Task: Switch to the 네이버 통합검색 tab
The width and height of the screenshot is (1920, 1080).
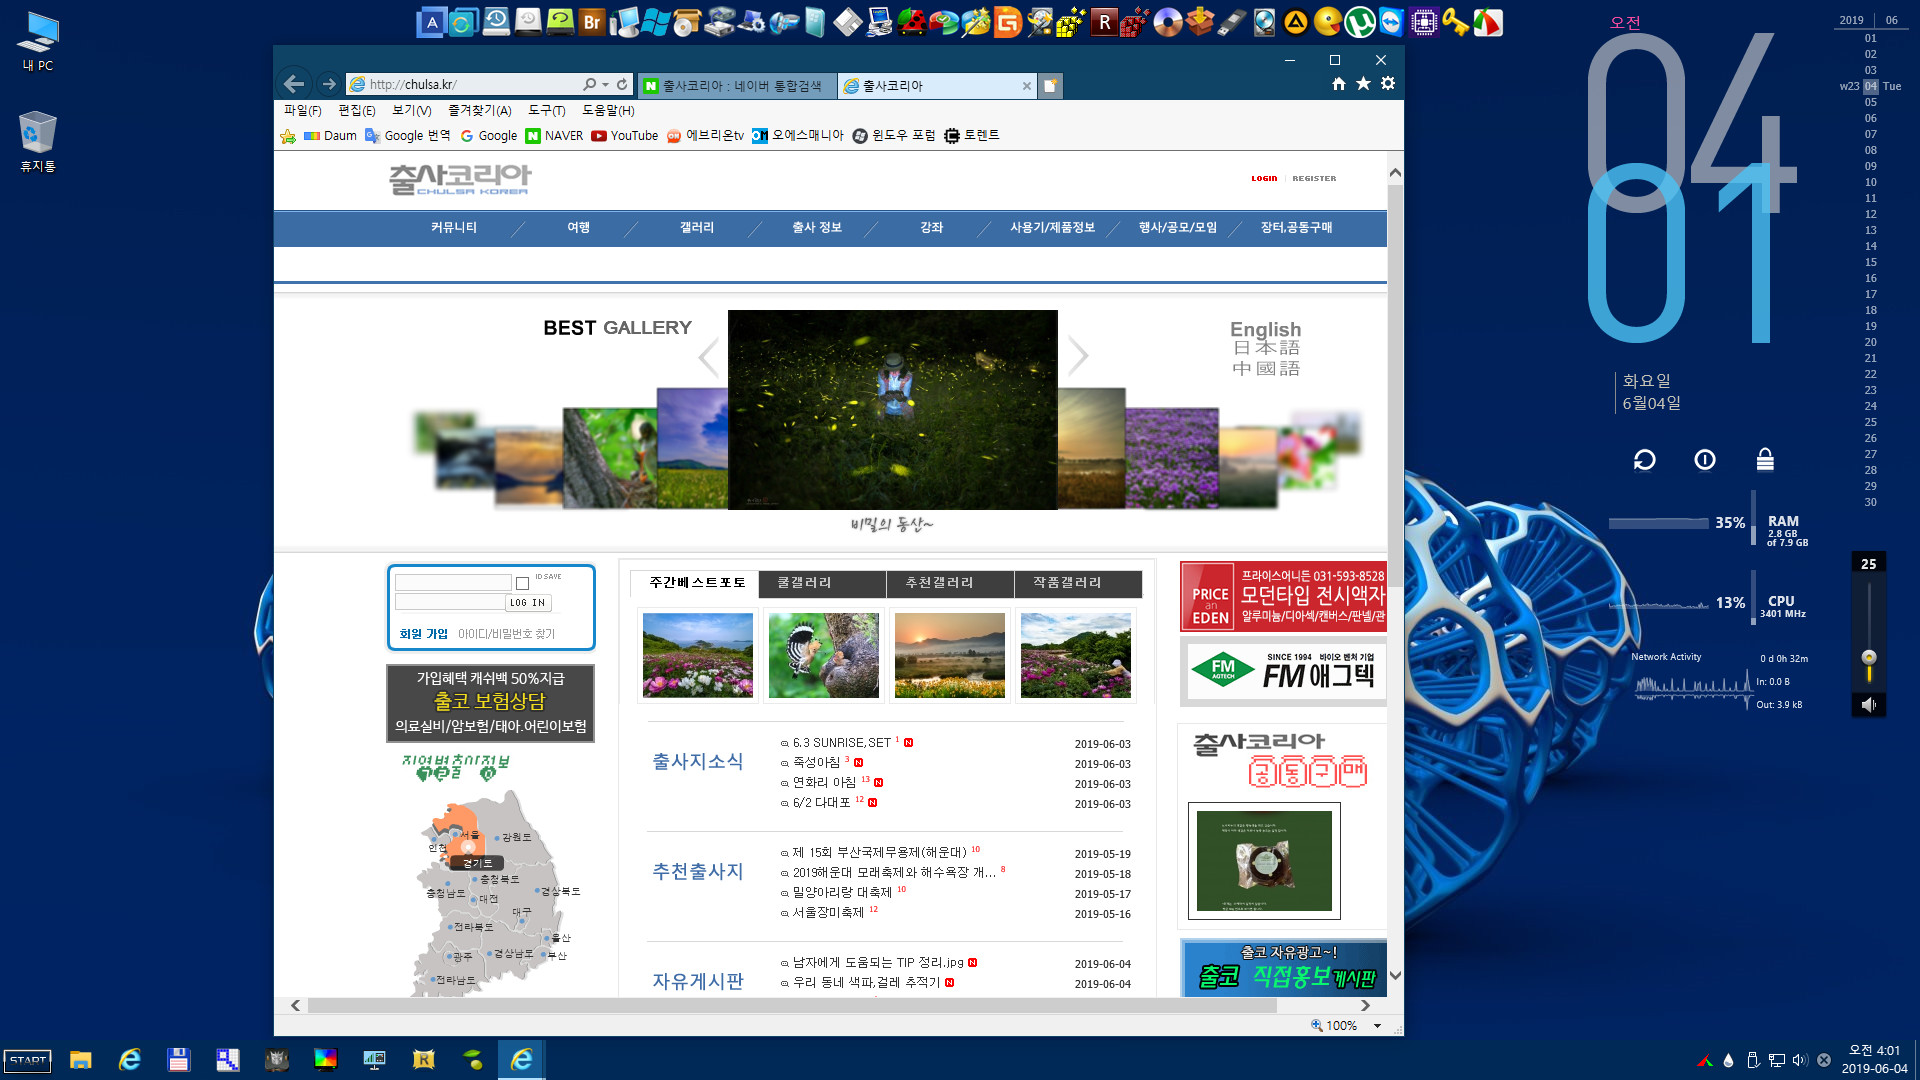Action: tap(735, 86)
